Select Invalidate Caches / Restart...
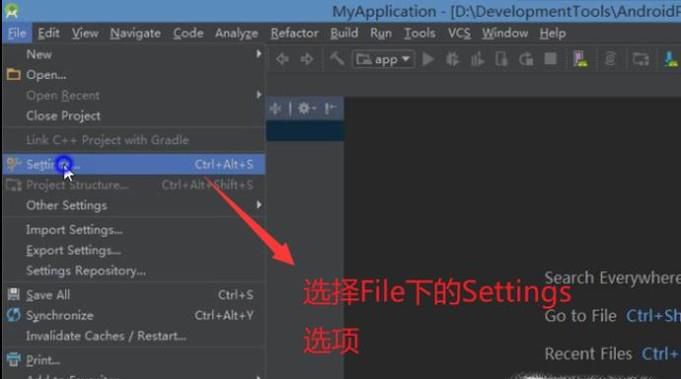 [x=134, y=336]
